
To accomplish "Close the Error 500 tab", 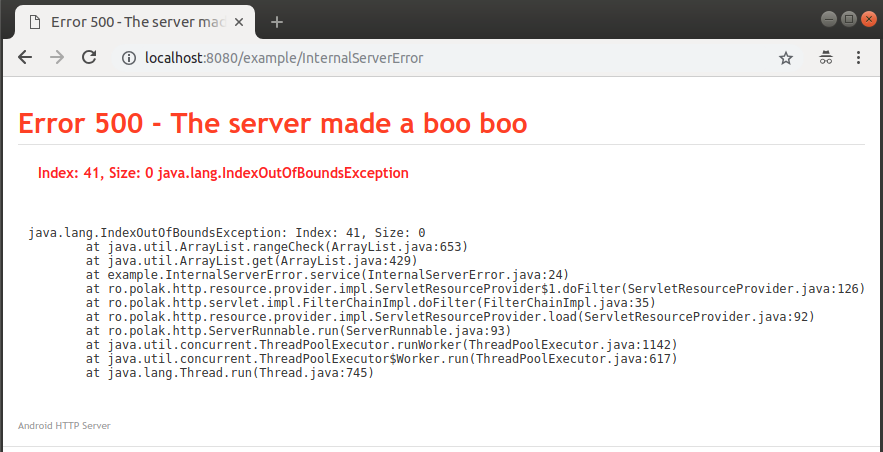I will click(x=239, y=23).
